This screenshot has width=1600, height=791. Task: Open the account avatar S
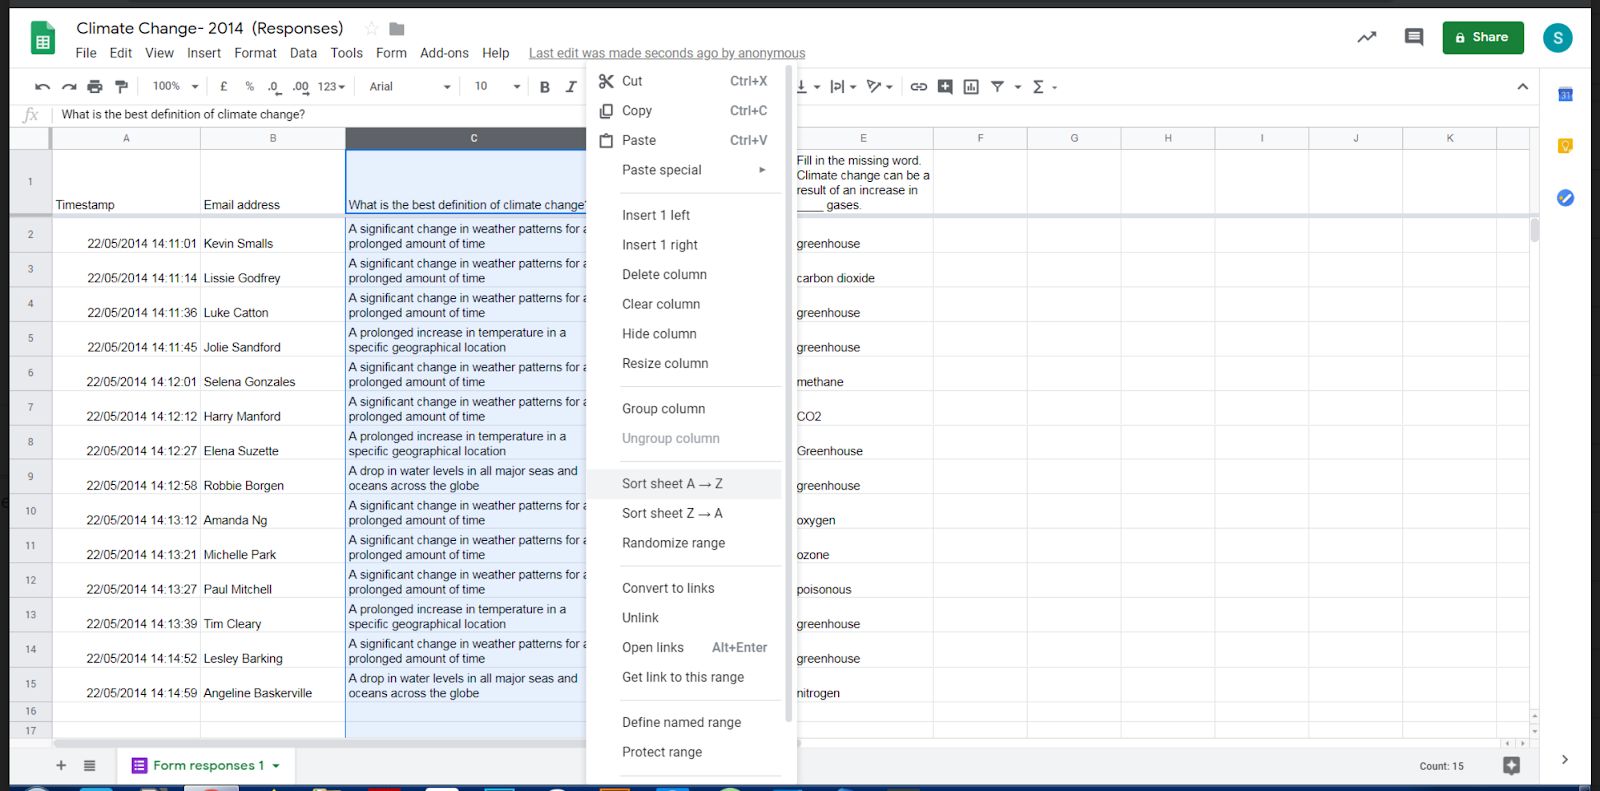(x=1557, y=38)
